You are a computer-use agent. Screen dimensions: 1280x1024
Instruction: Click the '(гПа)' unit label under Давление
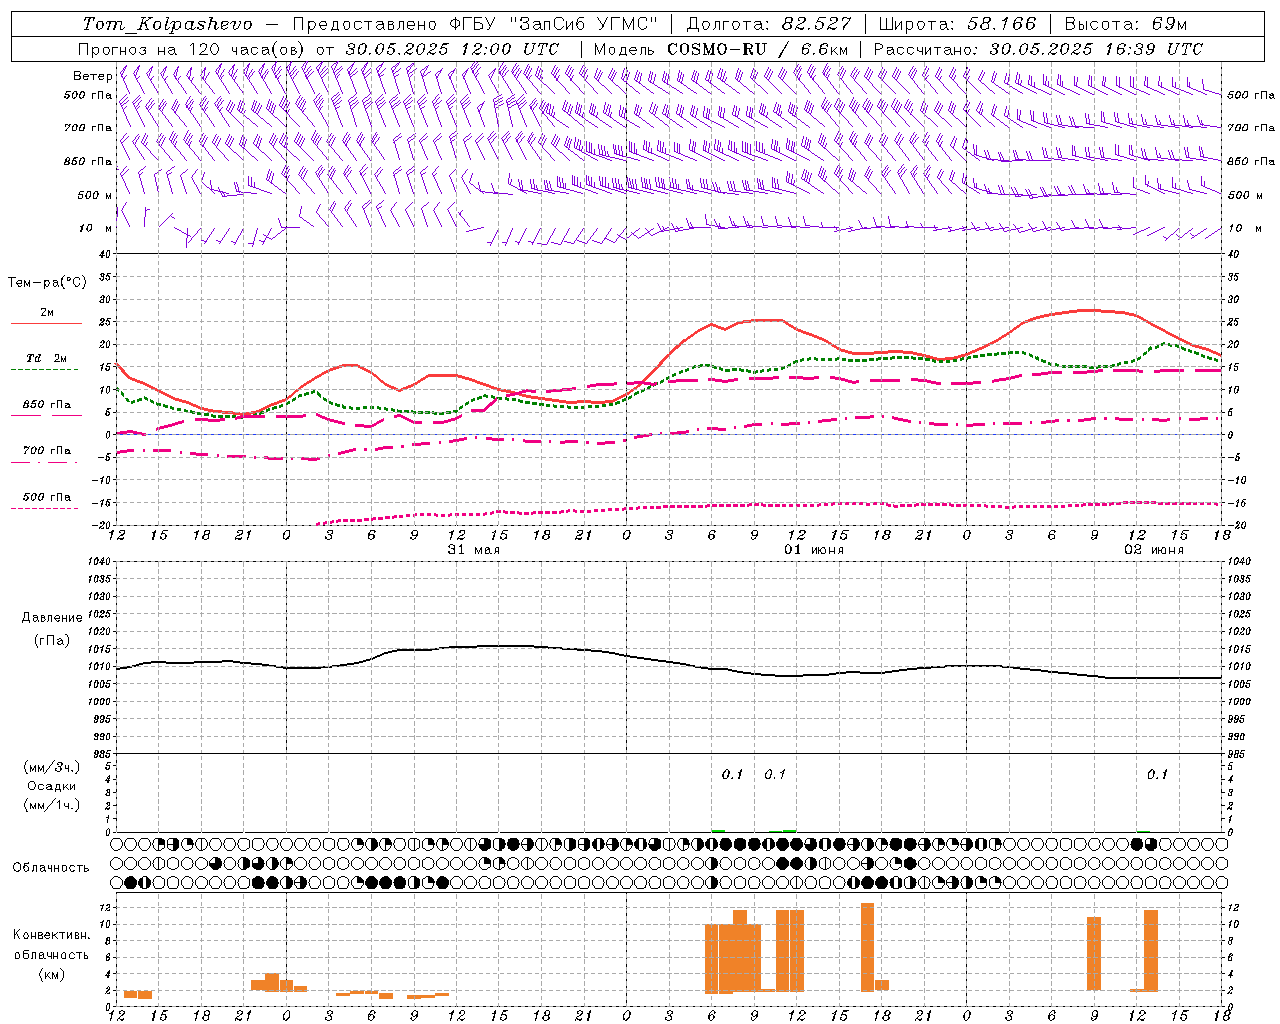51,640
